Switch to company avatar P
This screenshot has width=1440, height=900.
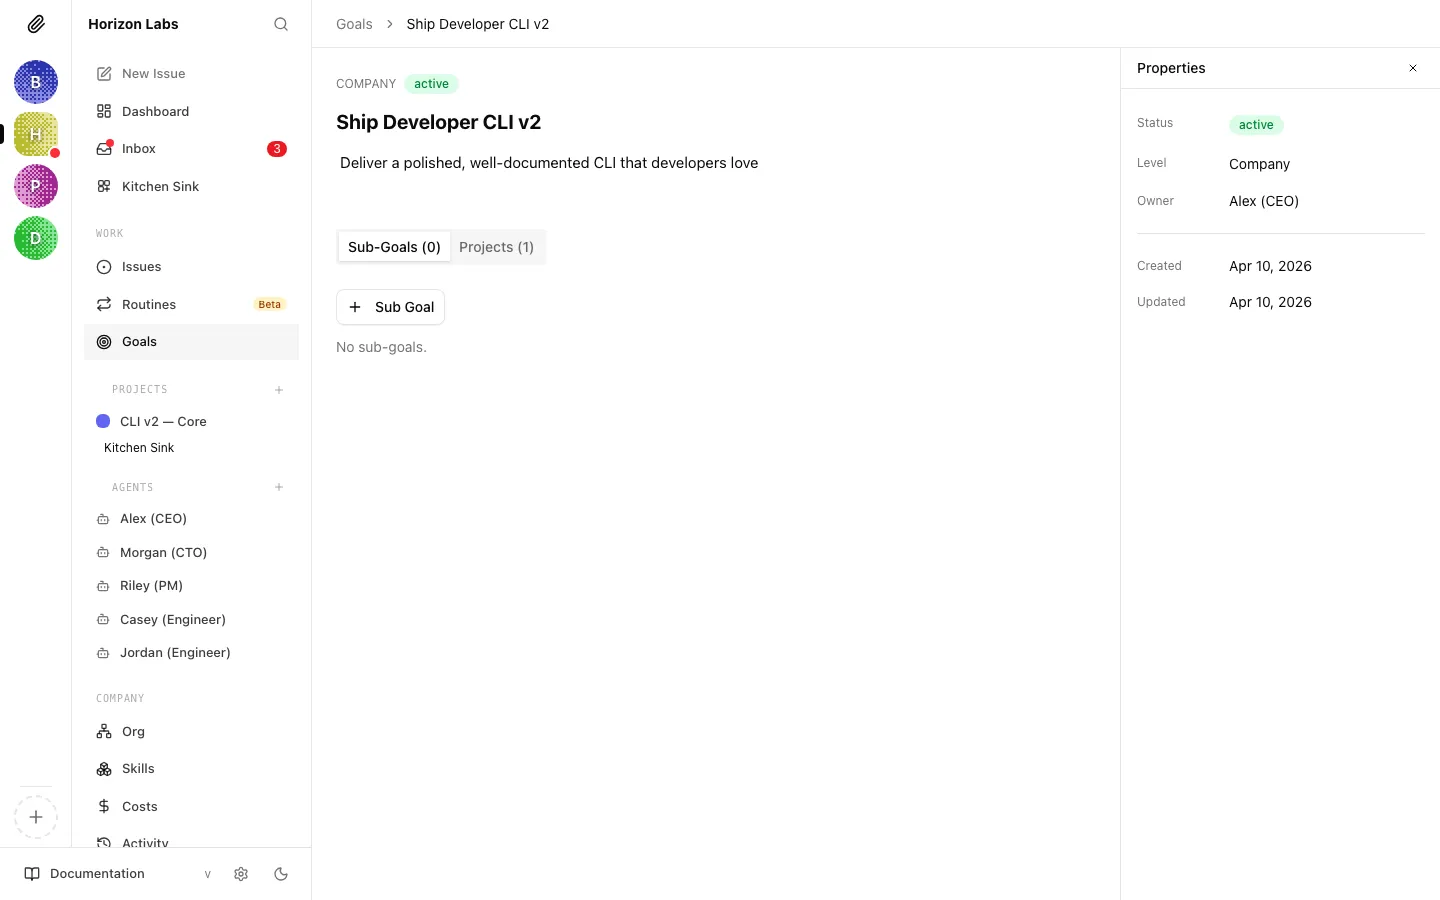coord(36,186)
